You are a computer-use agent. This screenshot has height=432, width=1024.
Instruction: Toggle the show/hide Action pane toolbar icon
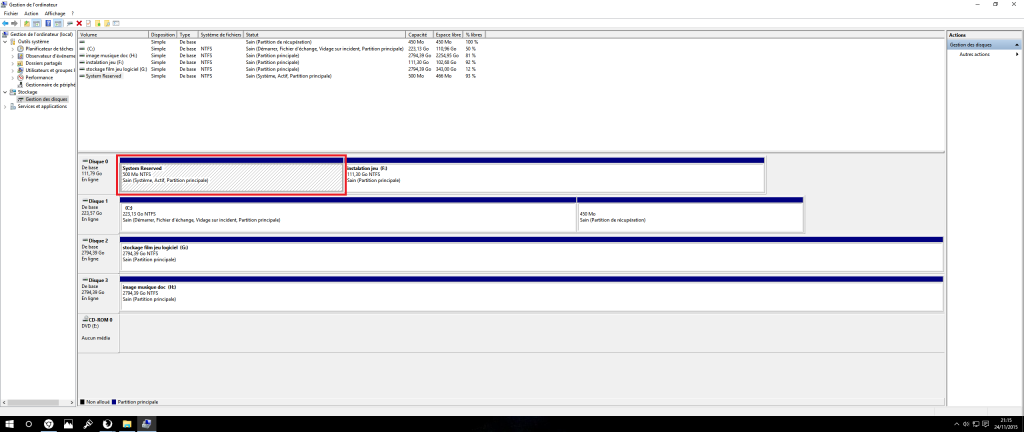(x=57, y=23)
